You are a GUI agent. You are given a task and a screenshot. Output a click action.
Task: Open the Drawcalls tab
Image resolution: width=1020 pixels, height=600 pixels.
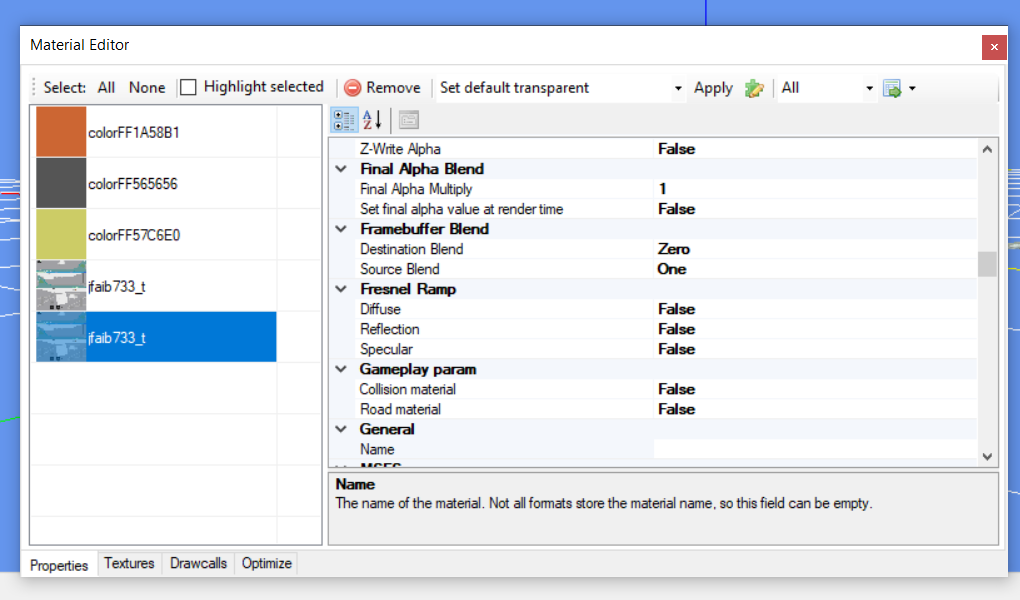(x=198, y=563)
